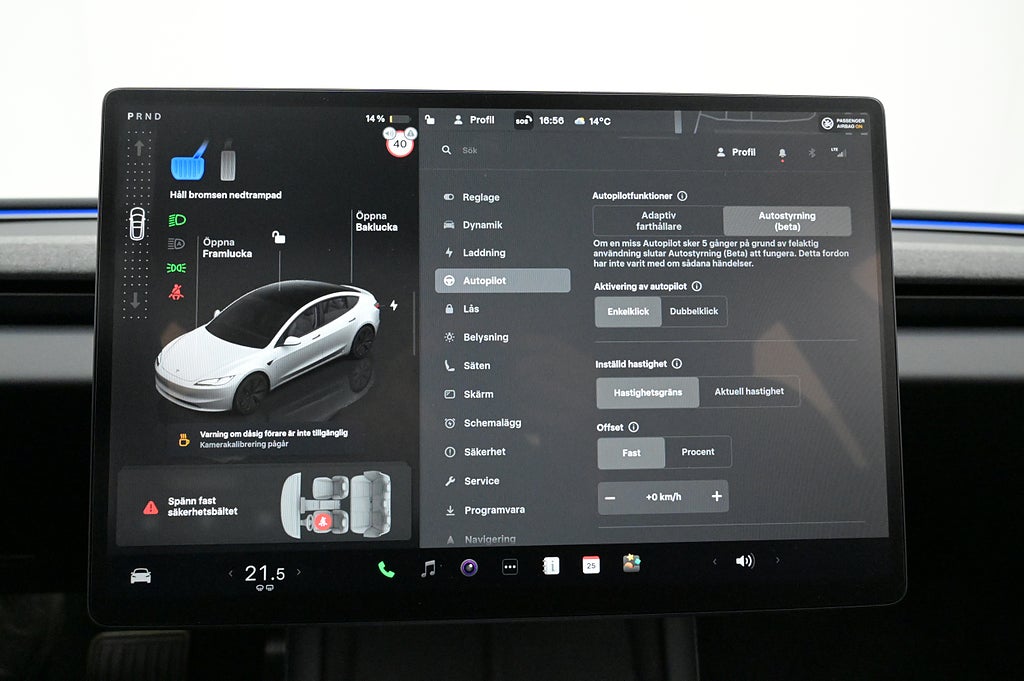
Task: Switch activation to Dubbelklick
Action: 694,311
